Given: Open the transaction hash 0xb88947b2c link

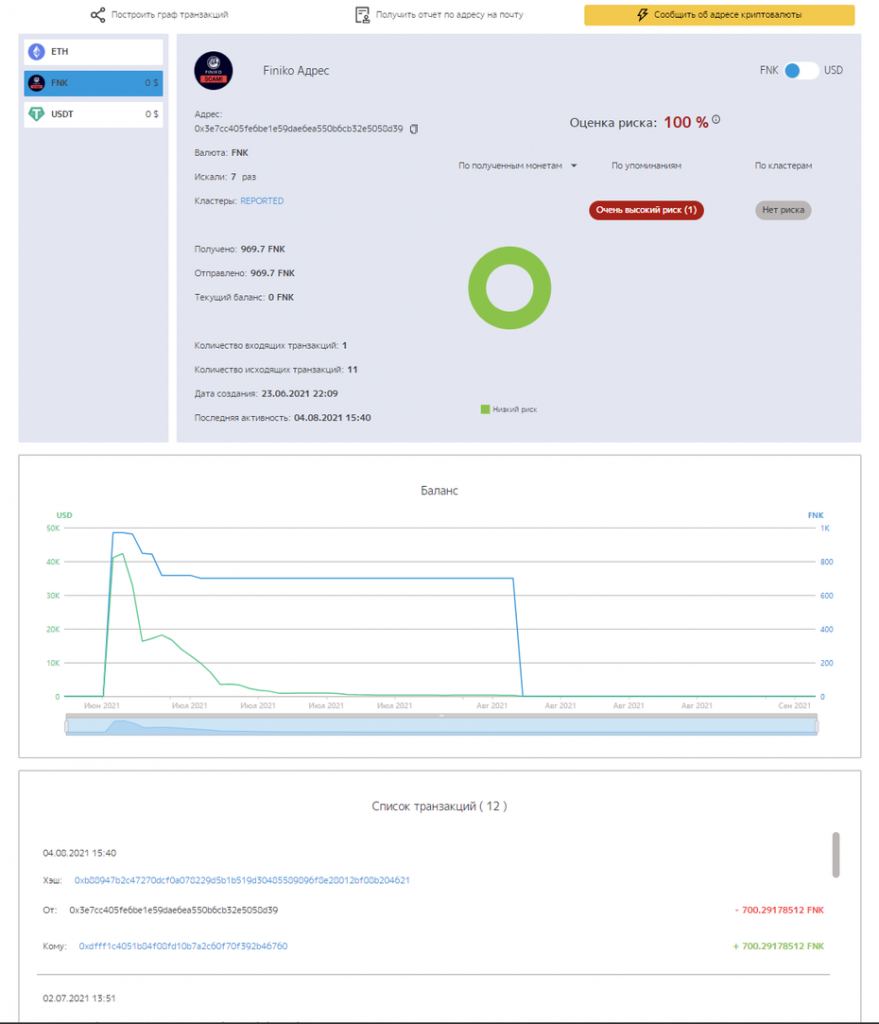Looking at the screenshot, I should pos(242,880).
